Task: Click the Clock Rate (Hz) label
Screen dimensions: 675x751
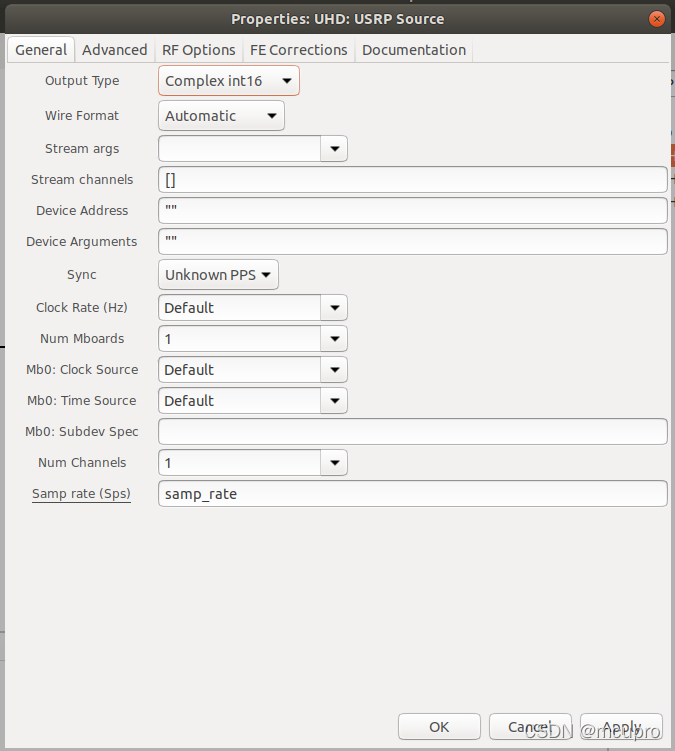Action: (82, 307)
